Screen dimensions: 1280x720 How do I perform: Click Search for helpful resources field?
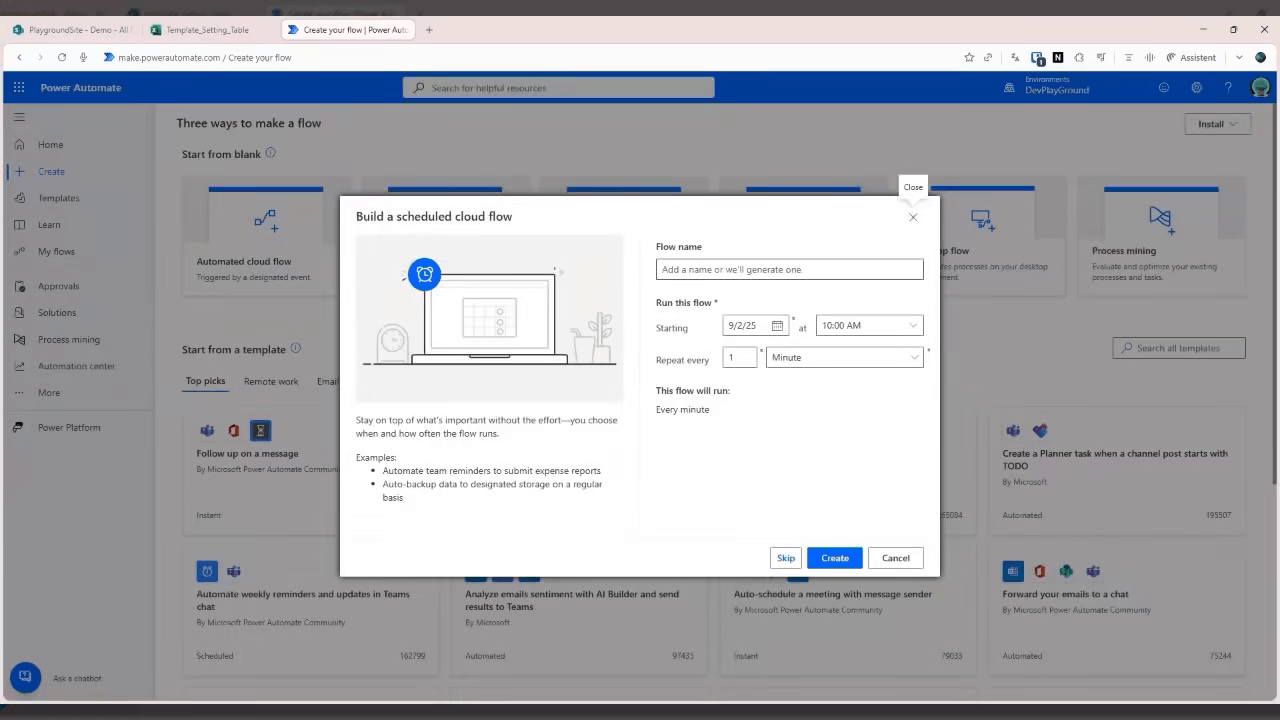tap(559, 88)
